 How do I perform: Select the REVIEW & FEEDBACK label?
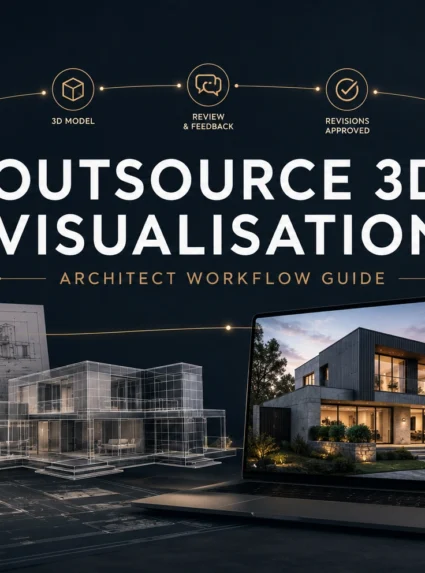[208, 122]
